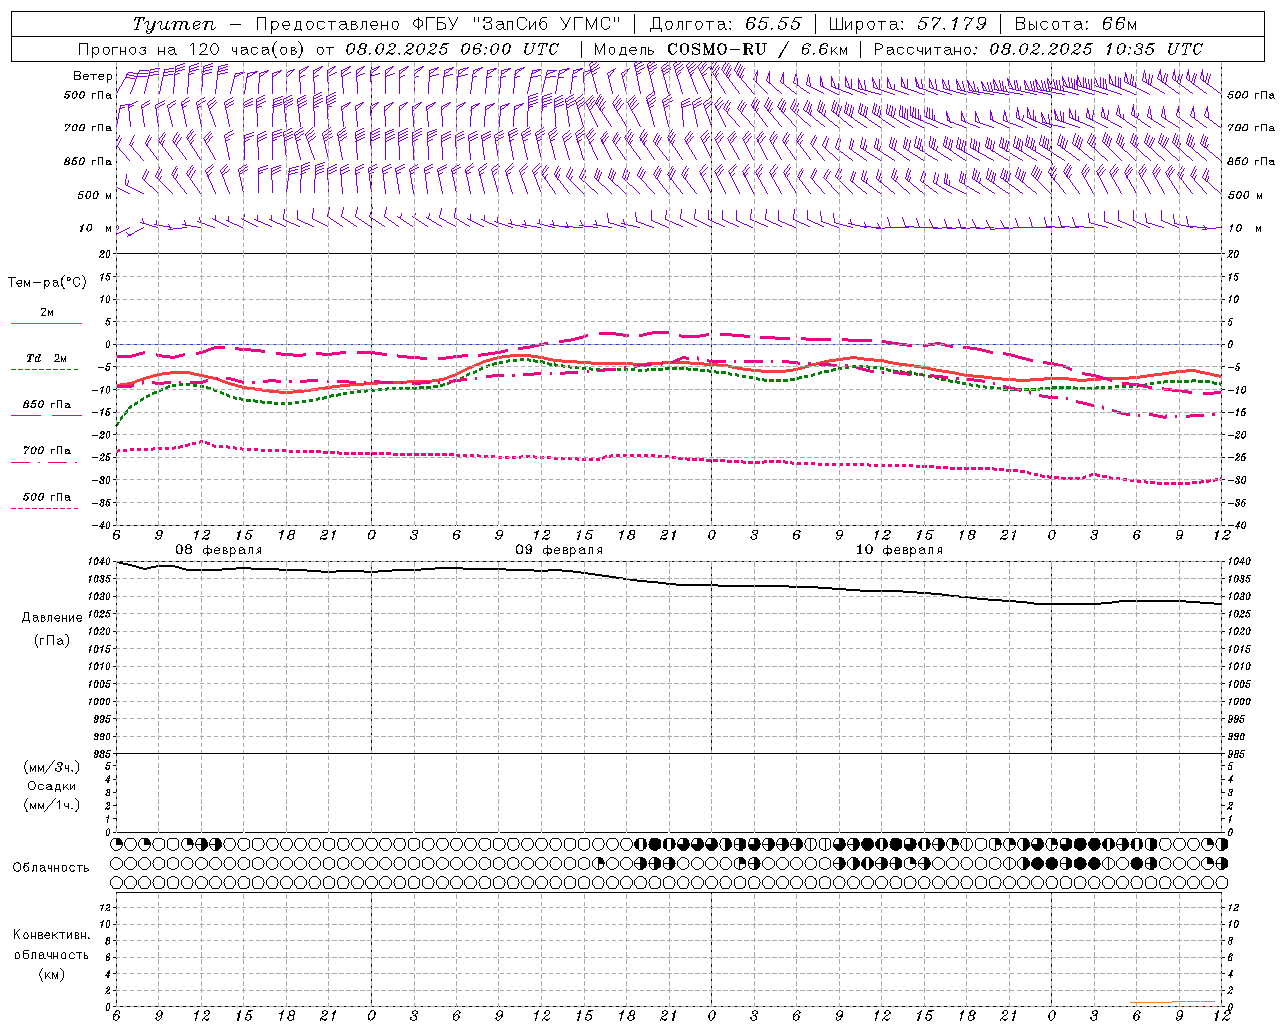Click the Рассчитано: 08.02.2025 10:35 UTC timestamp
The image size is (1280, 1024).
click(1038, 49)
